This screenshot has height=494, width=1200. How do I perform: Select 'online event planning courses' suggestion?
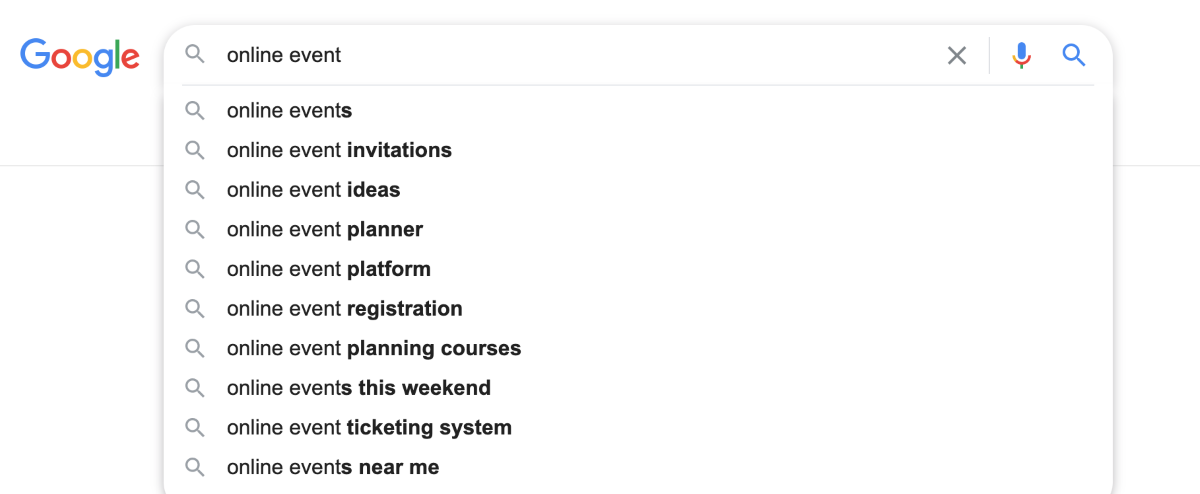[638, 348]
